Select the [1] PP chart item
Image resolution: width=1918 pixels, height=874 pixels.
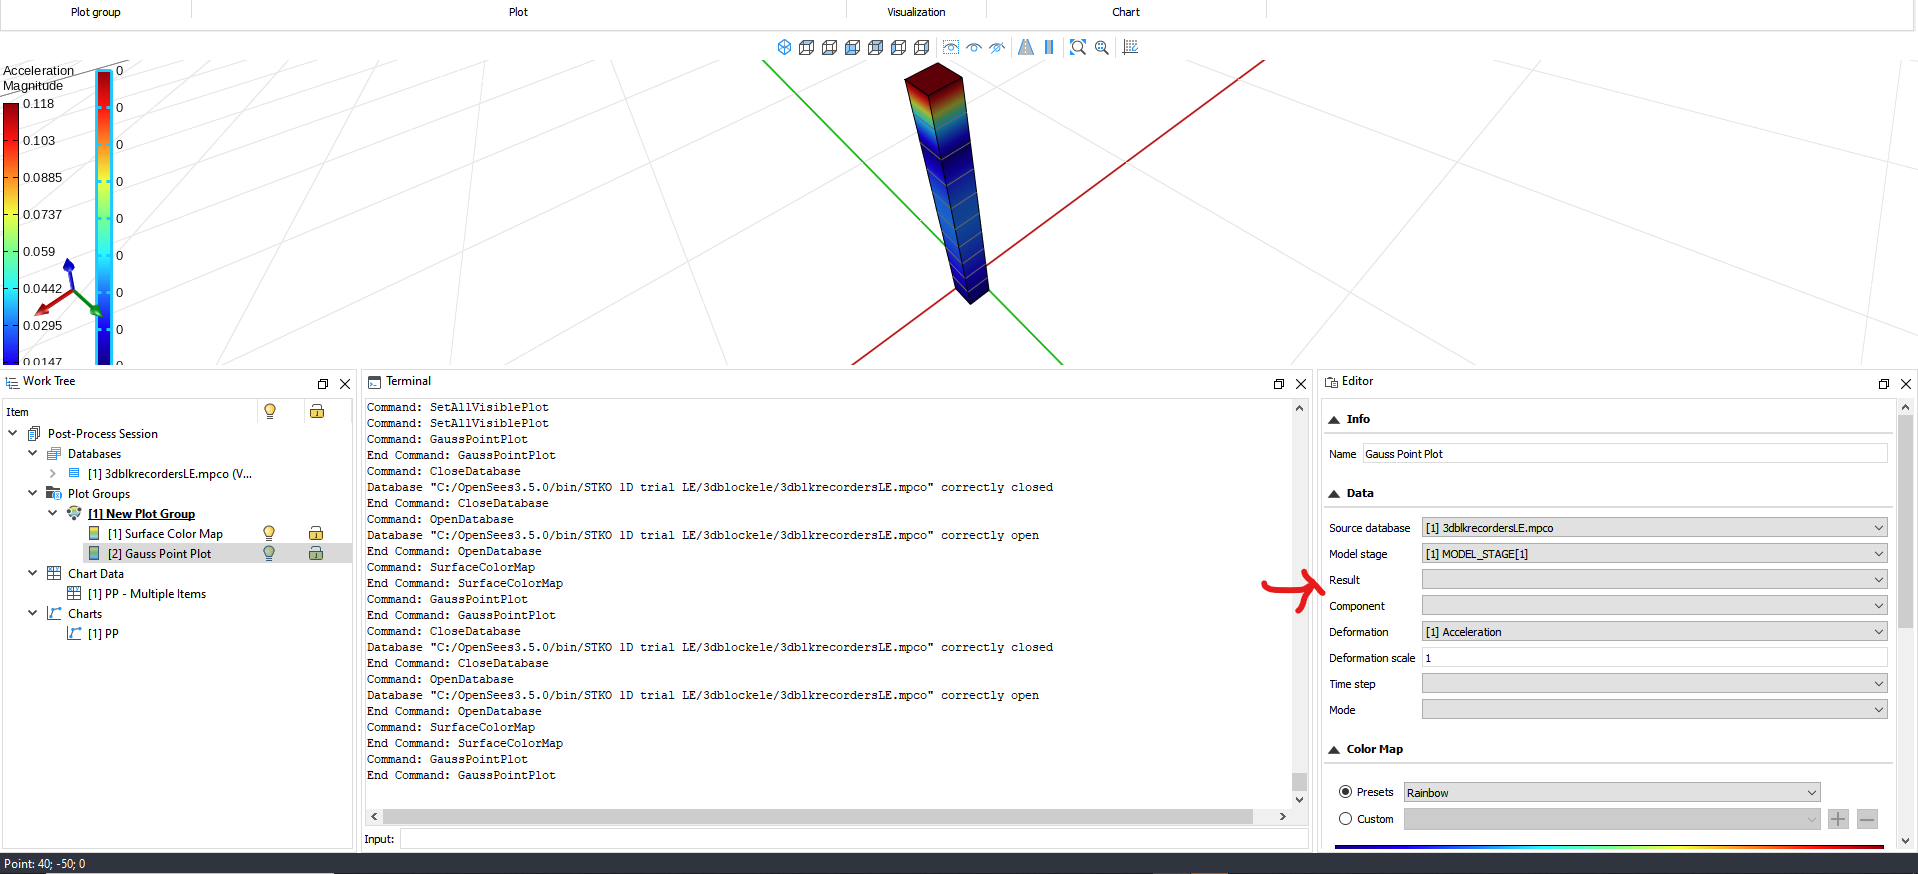point(103,634)
